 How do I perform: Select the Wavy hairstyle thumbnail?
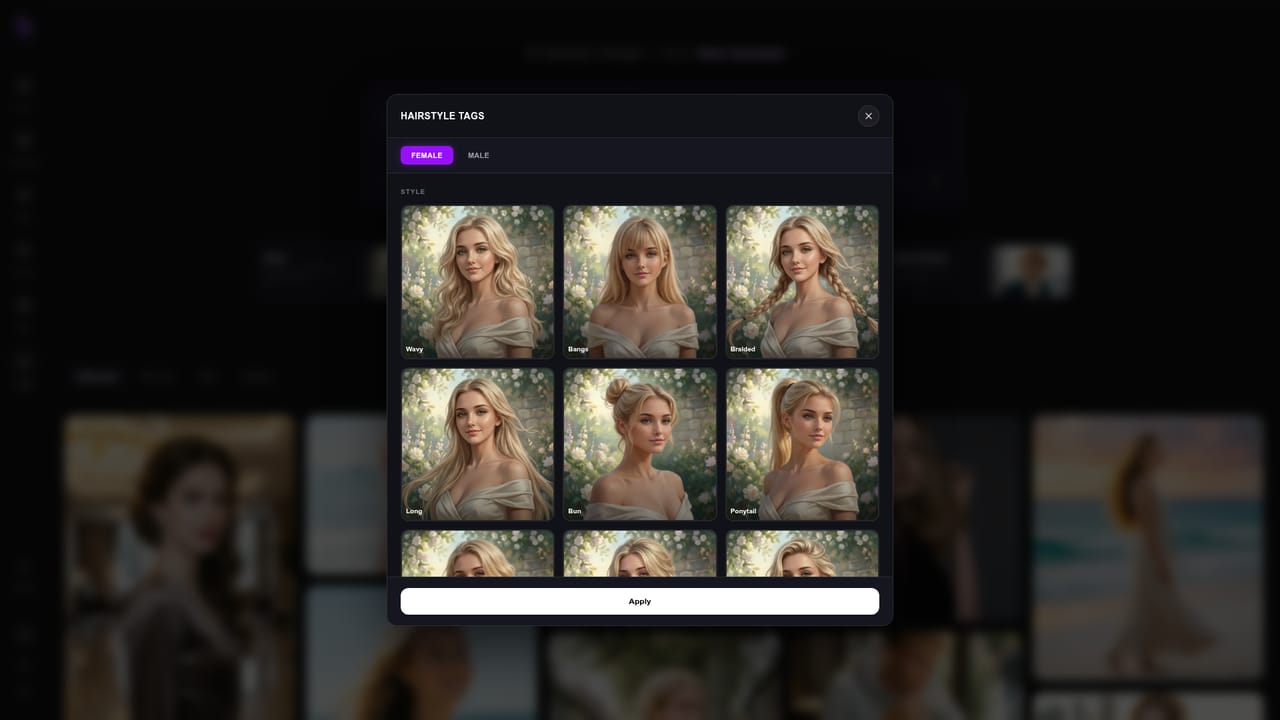coord(477,282)
